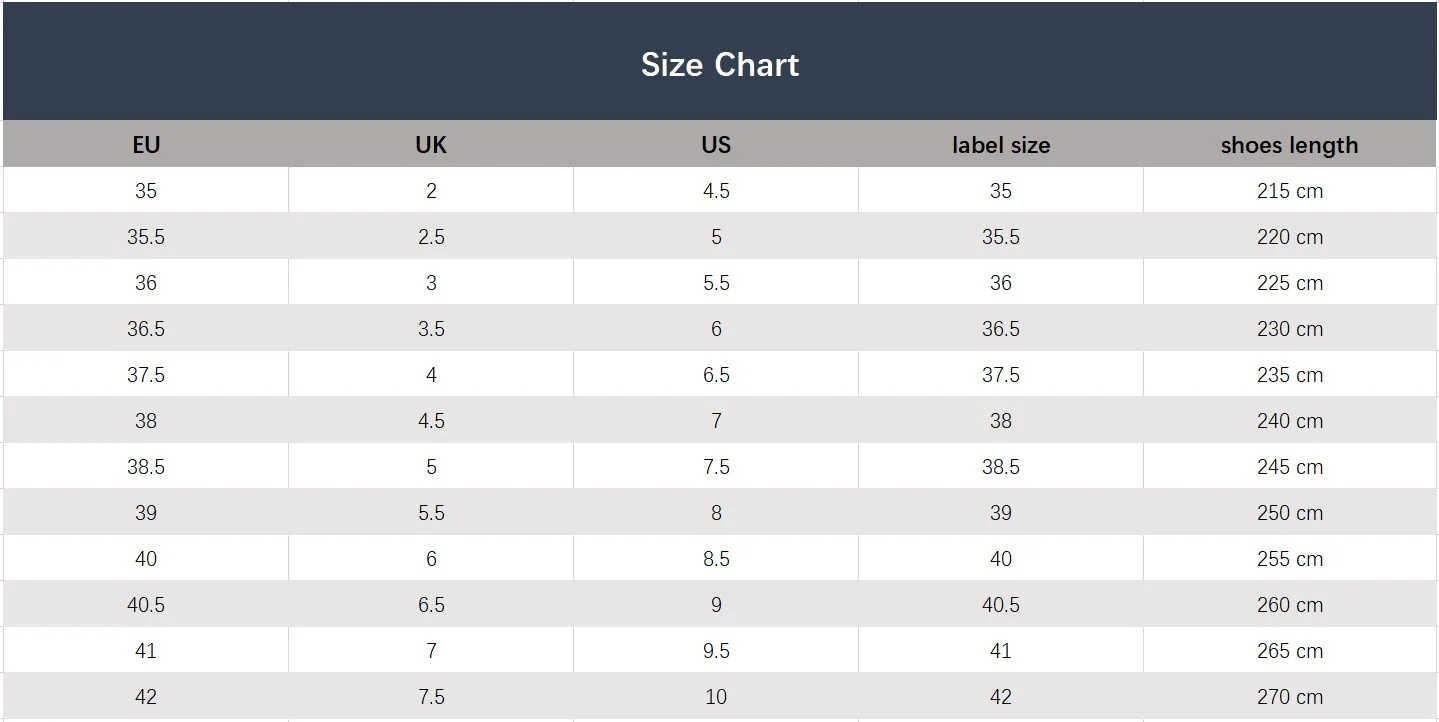Select the UK size 3.5 cell

[431, 329]
